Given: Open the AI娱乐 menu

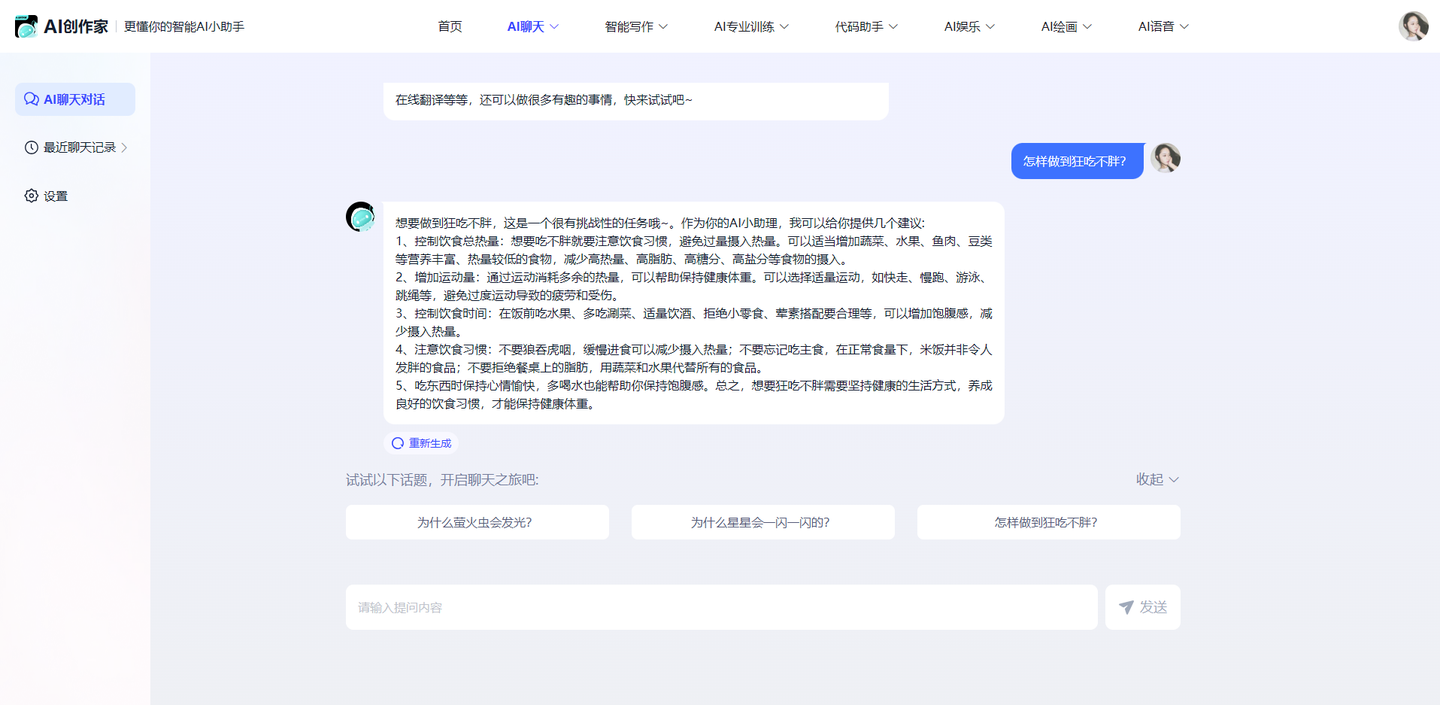Looking at the screenshot, I should 969,27.
